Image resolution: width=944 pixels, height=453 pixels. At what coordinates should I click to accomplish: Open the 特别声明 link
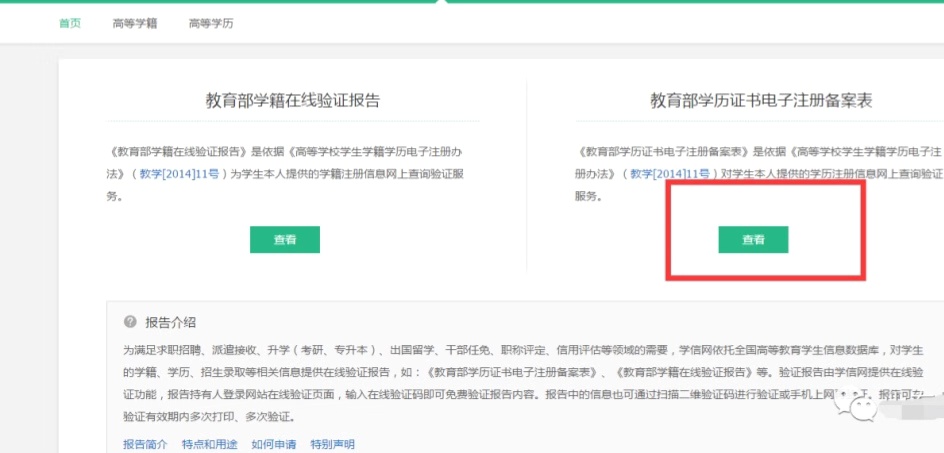(332, 444)
